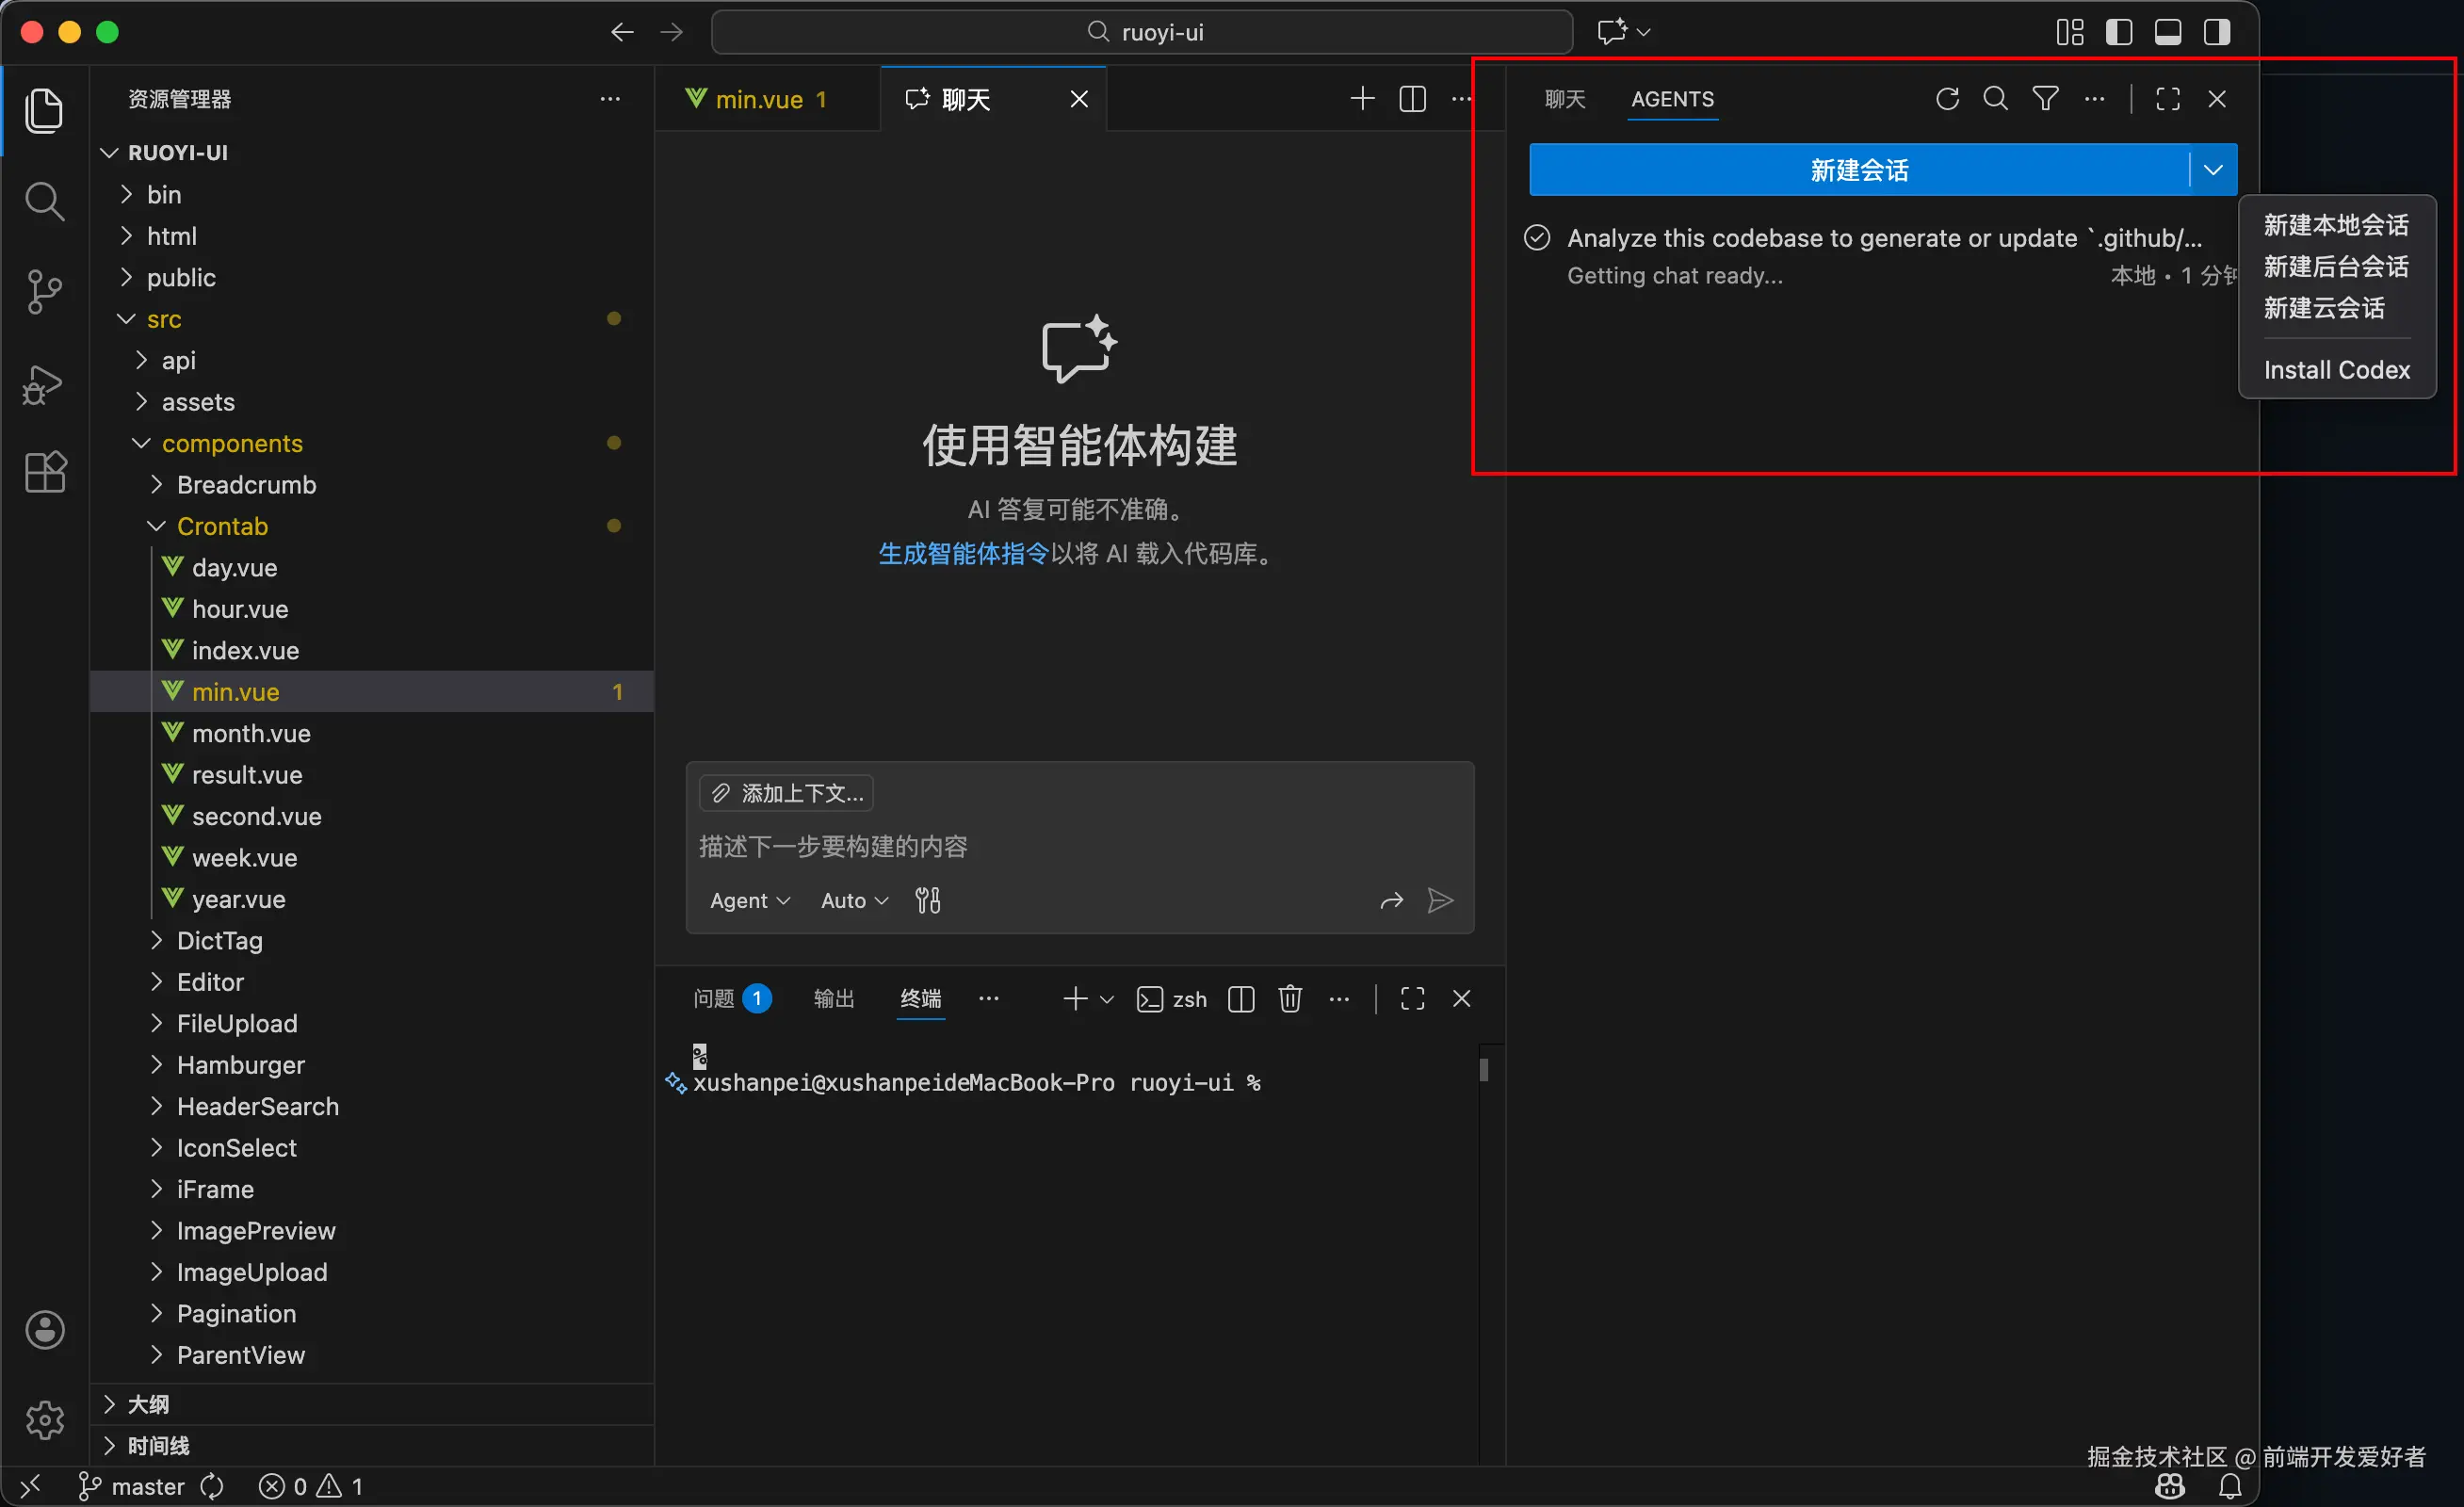Kill terminal with trash icon
Viewport: 2464px width, 1507px height.
click(1289, 999)
